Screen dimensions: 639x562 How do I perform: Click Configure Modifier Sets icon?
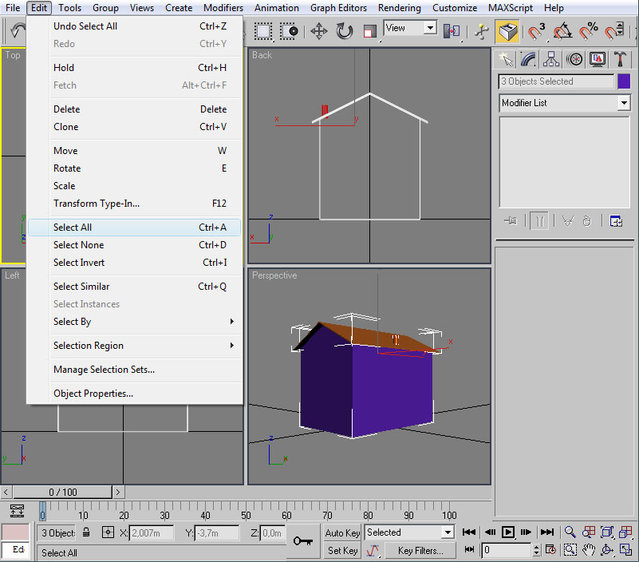click(616, 221)
